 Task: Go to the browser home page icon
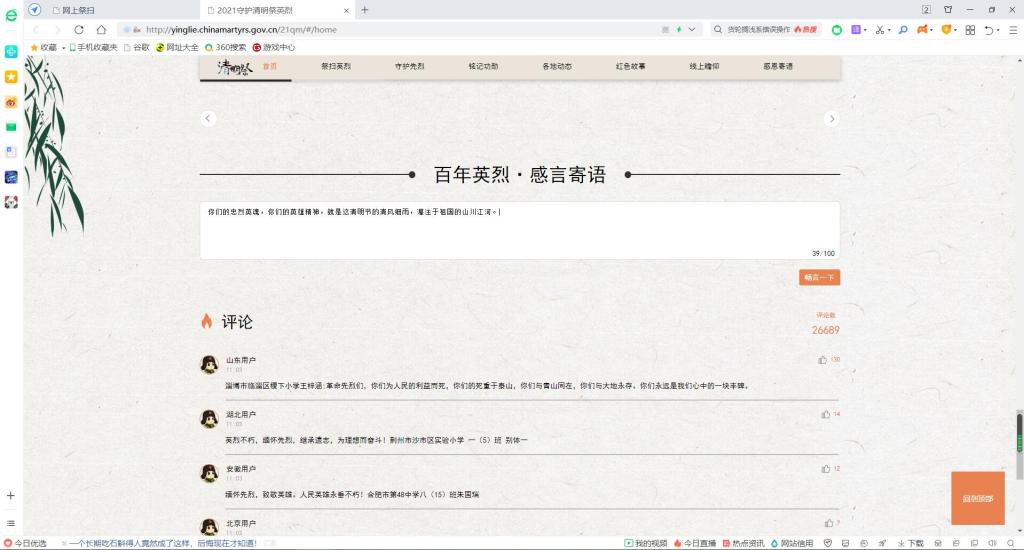[101, 29]
